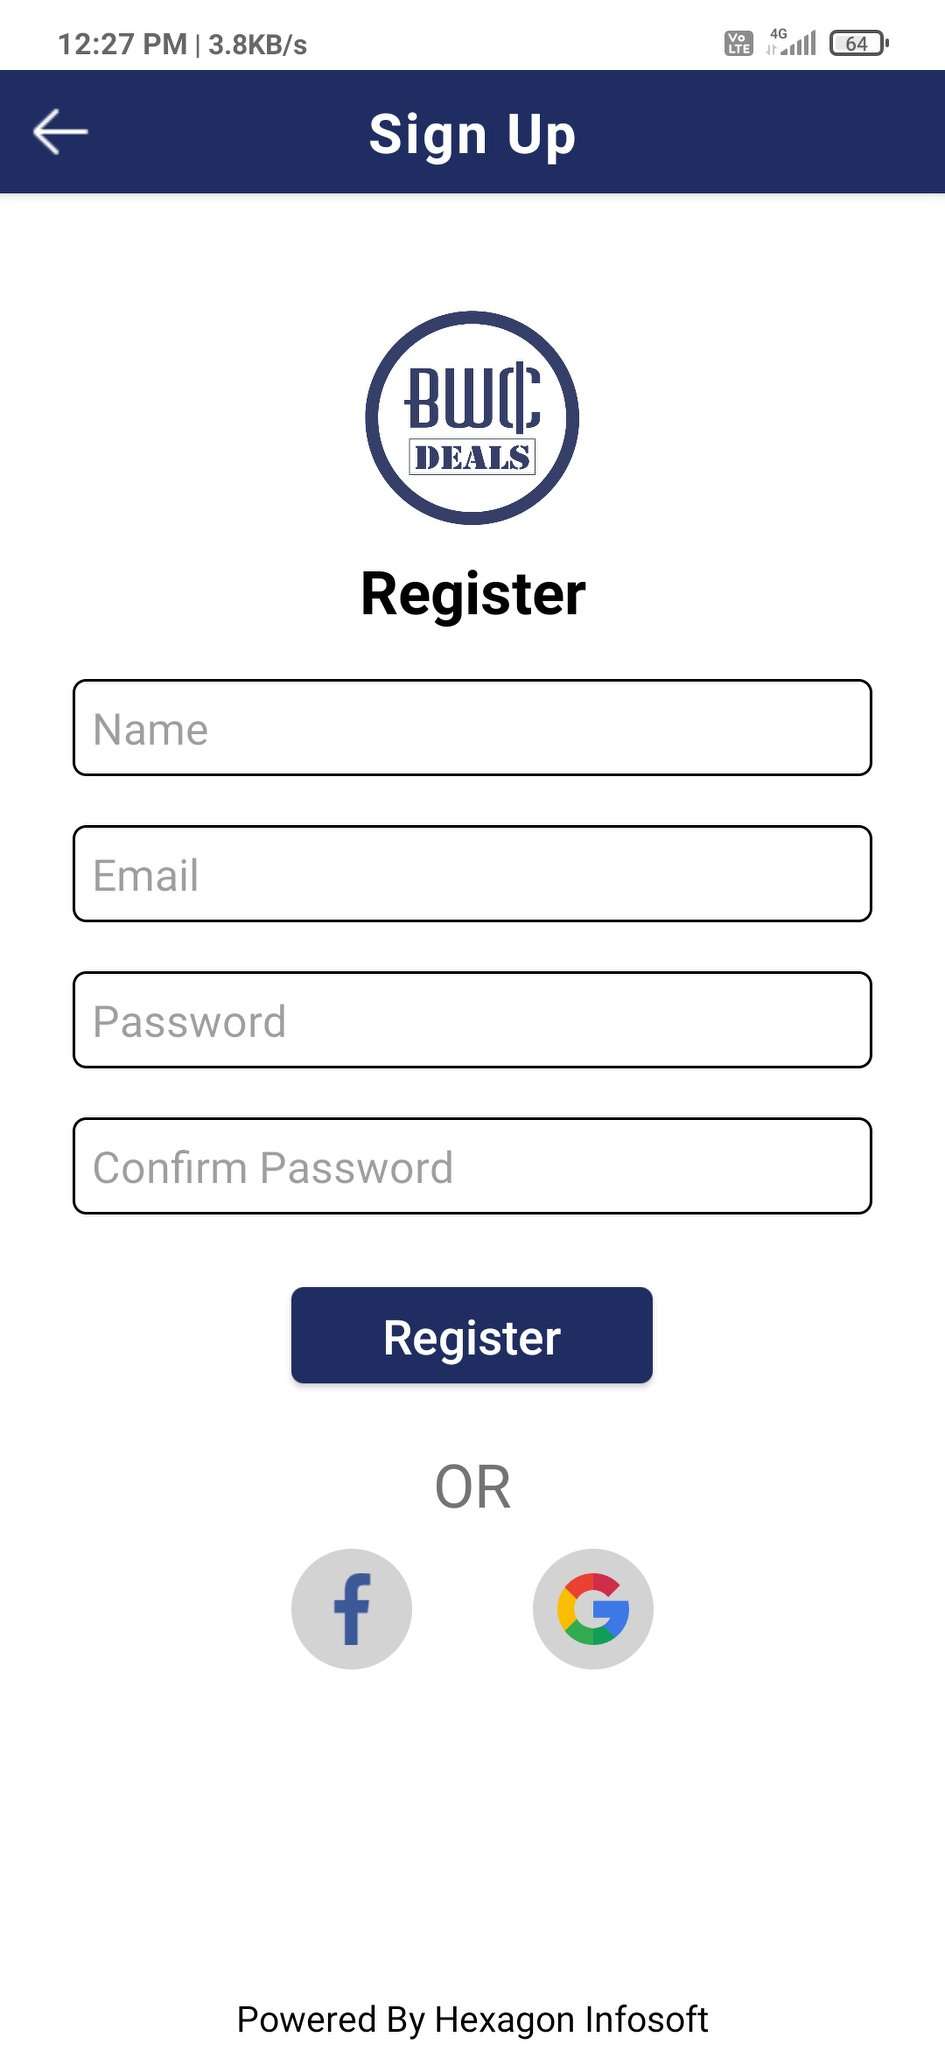Image resolution: width=945 pixels, height=2048 pixels.
Task: Focus the Email input field
Action: pyautogui.click(x=472, y=873)
